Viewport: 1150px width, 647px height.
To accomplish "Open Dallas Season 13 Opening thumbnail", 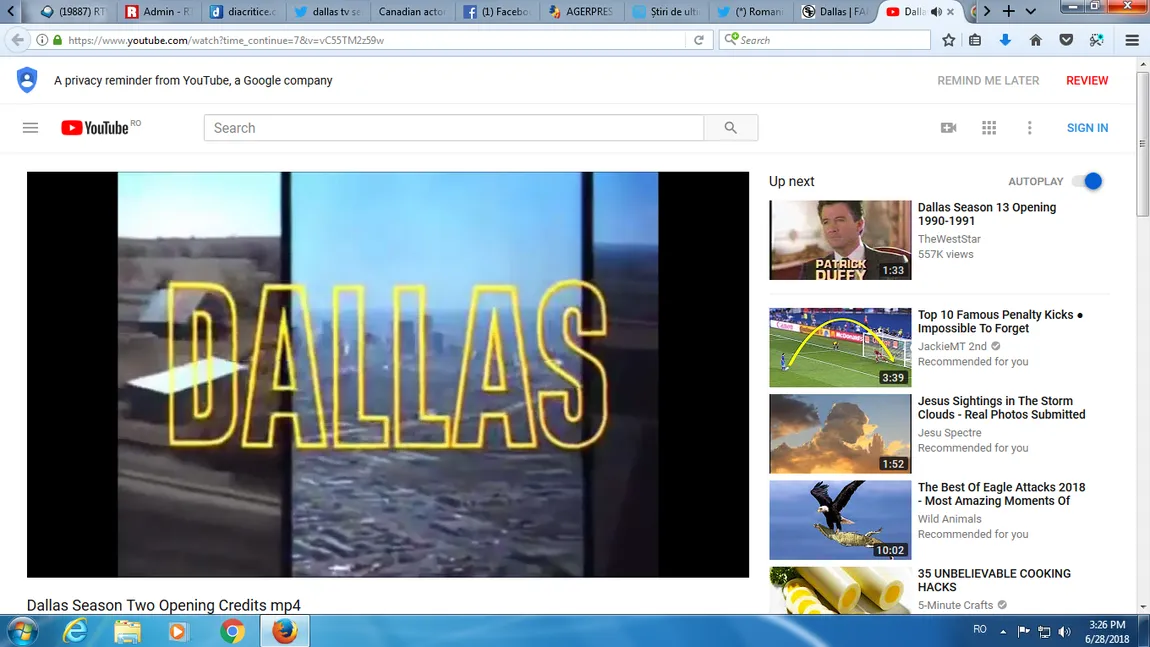I will point(840,240).
